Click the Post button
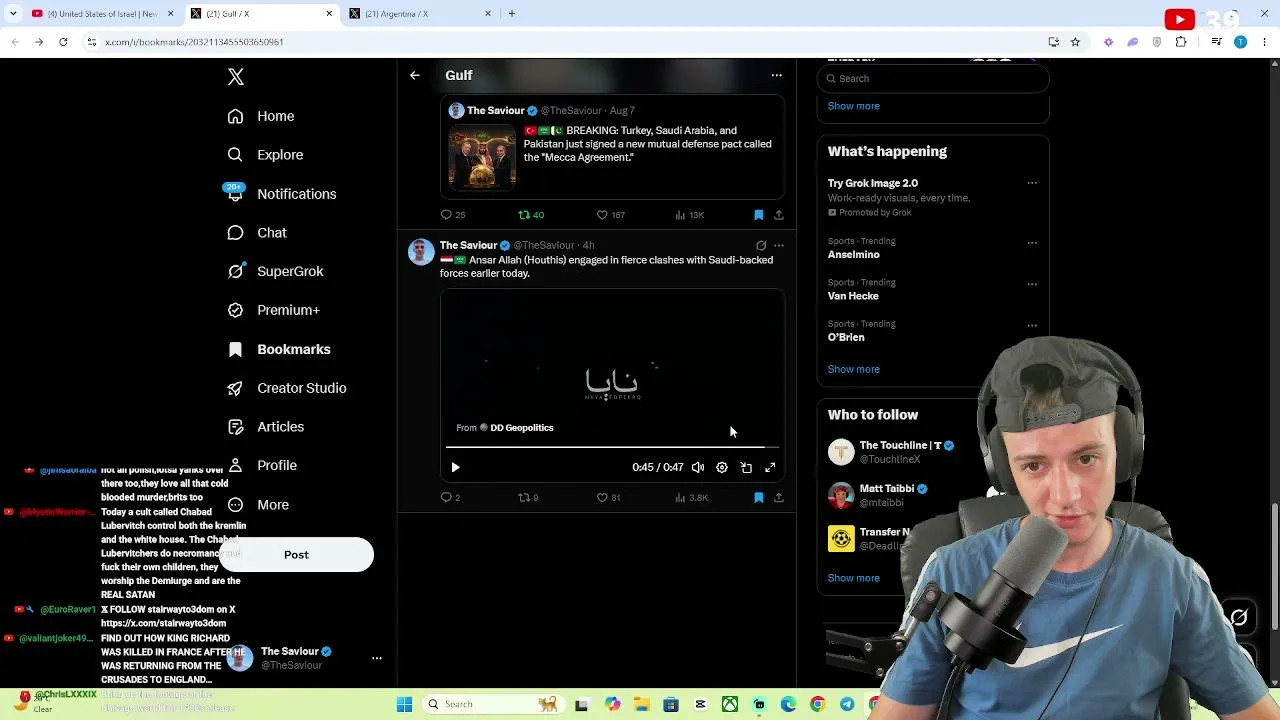Screen dimensions: 1280x720 (x=296, y=555)
